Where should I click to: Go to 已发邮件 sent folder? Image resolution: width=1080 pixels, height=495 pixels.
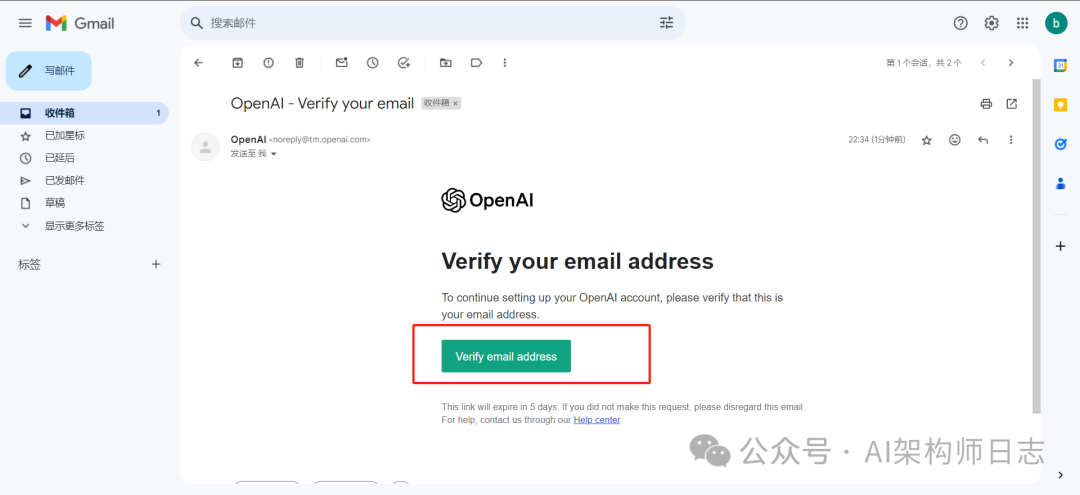(64, 181)
